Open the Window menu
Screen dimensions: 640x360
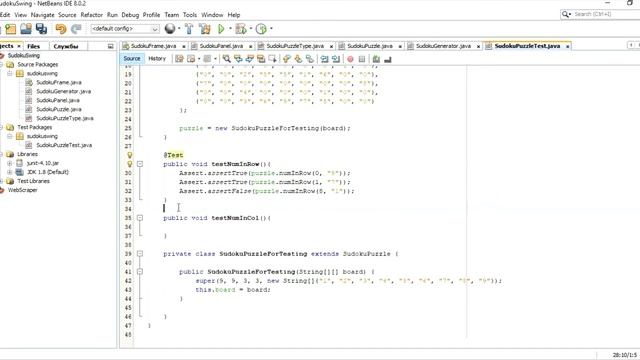pyautogui.click(x=212, y=15)
